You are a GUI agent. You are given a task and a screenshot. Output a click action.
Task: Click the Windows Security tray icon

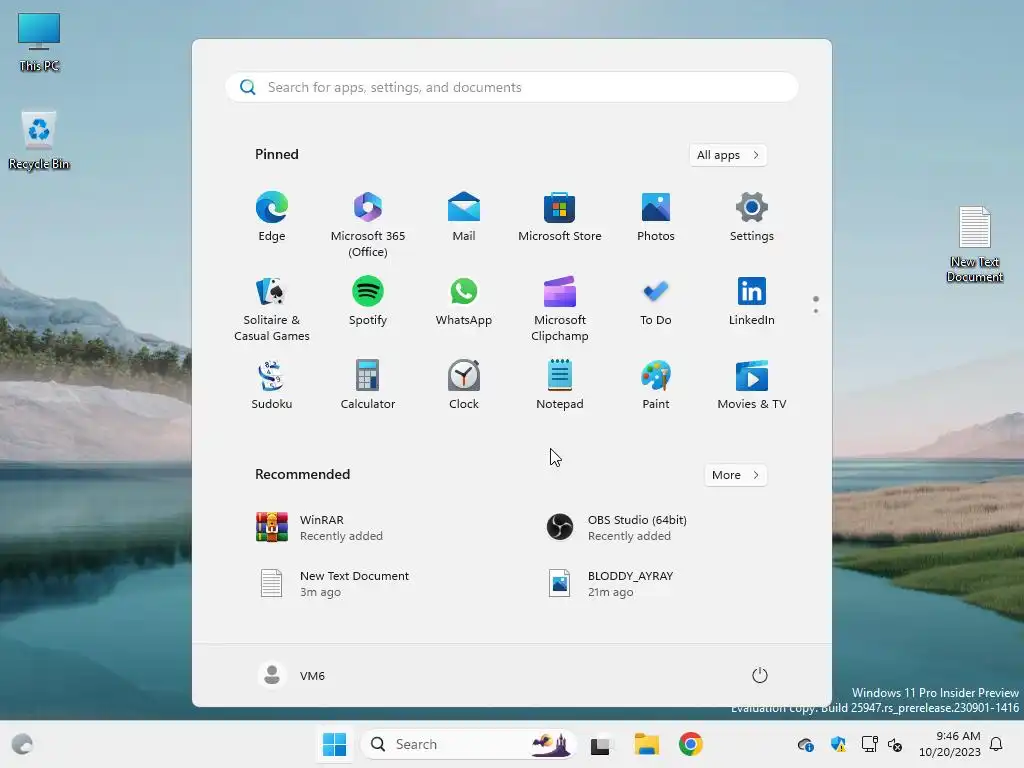tap(838, 744)
